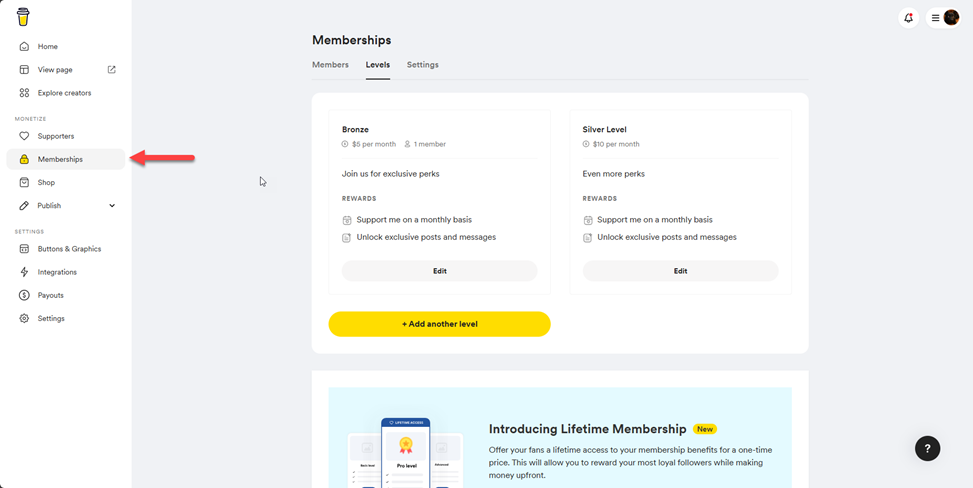Edit the Silver Level membership
The width and height of the screenshot is (973, 488).
pos(680,271)
